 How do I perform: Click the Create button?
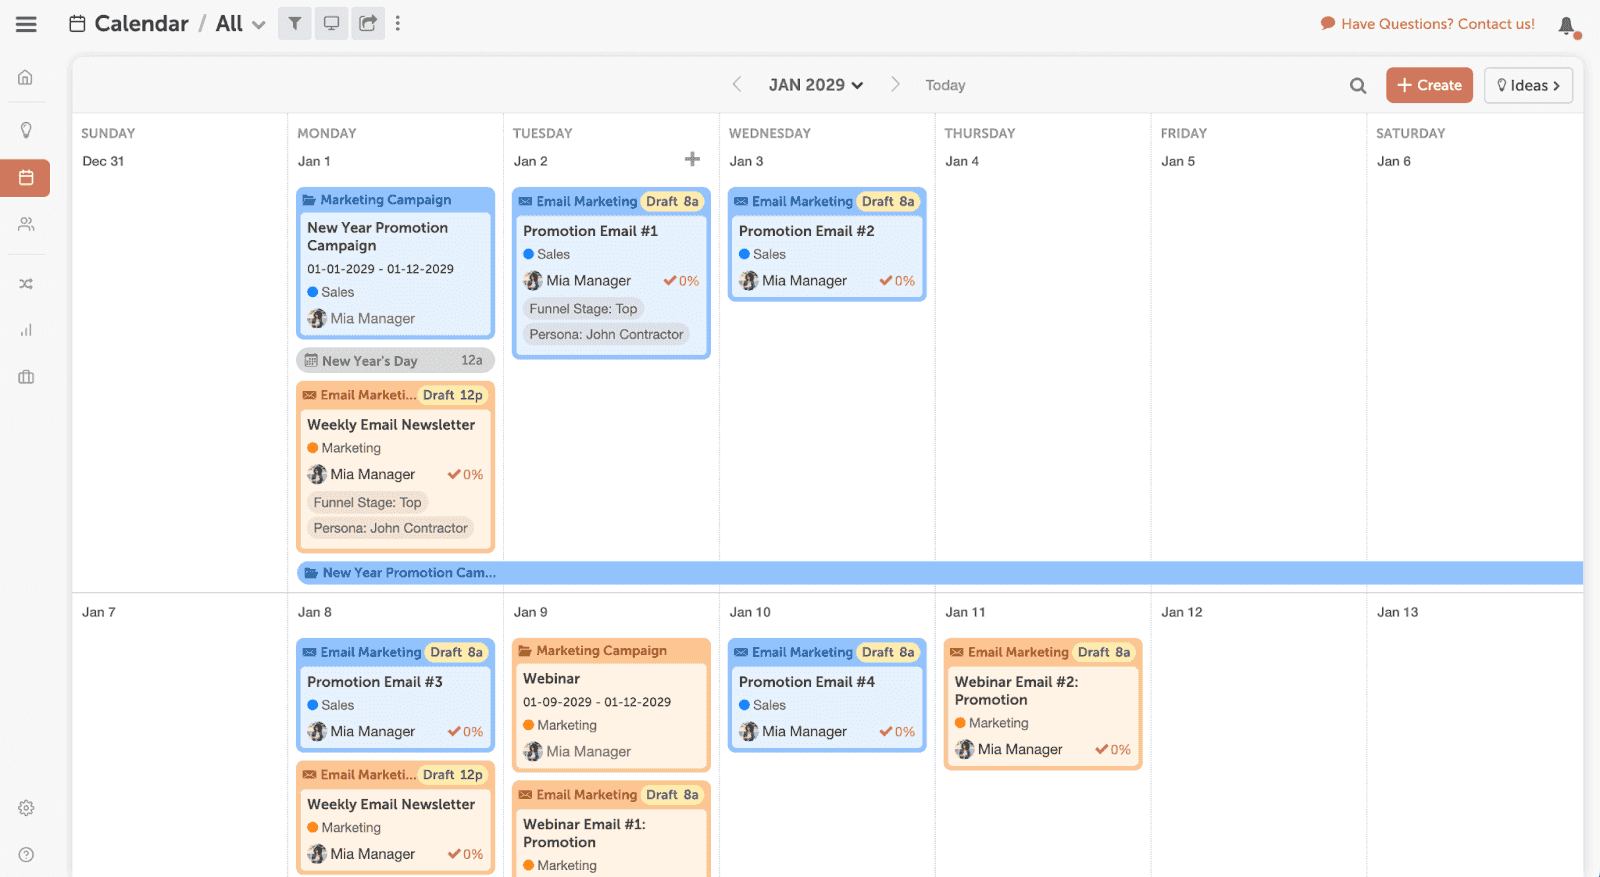(1429, 86)
